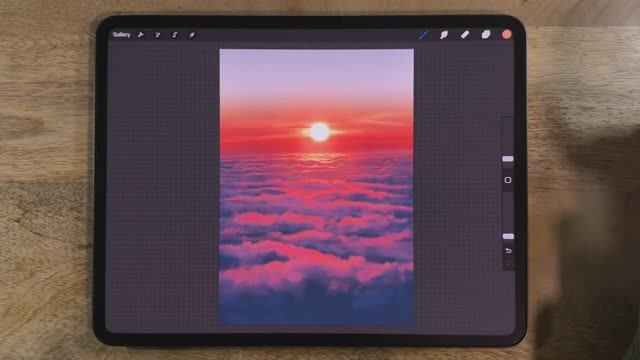The height and width of the screenshot is (360, 640).
Task: Select the Brush tool
Action: coord(424,35)
